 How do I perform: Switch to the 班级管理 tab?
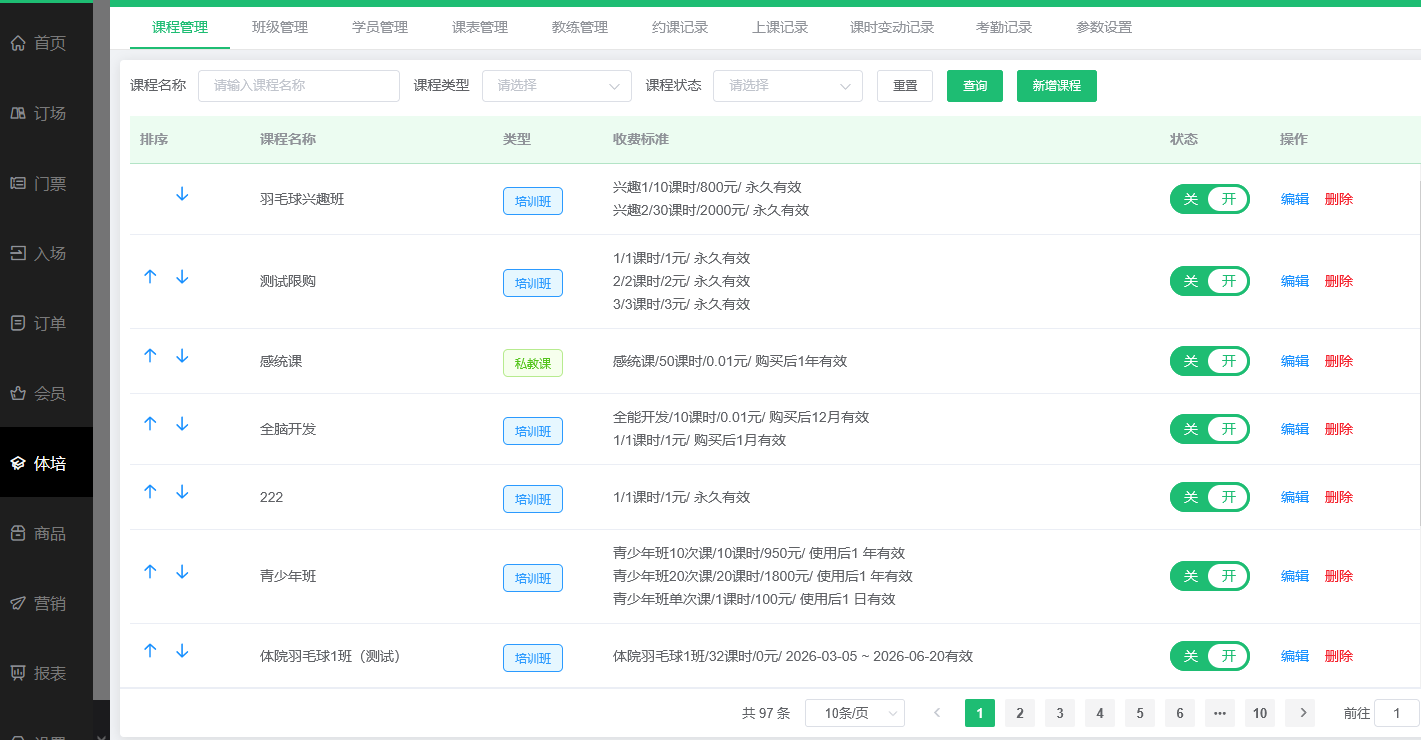(x=280, y=27)
